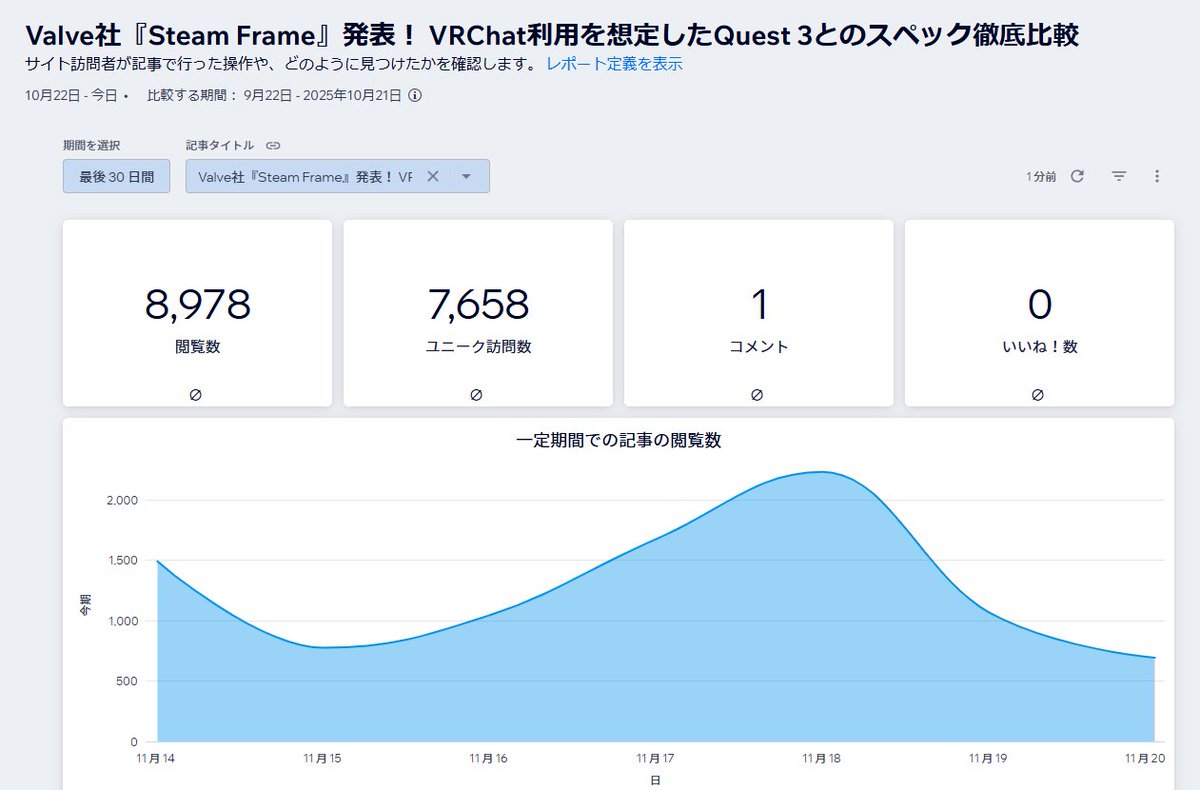Click the 比較する期間 comparison period text
The image size is (1200, 790).
pos(274,96)
